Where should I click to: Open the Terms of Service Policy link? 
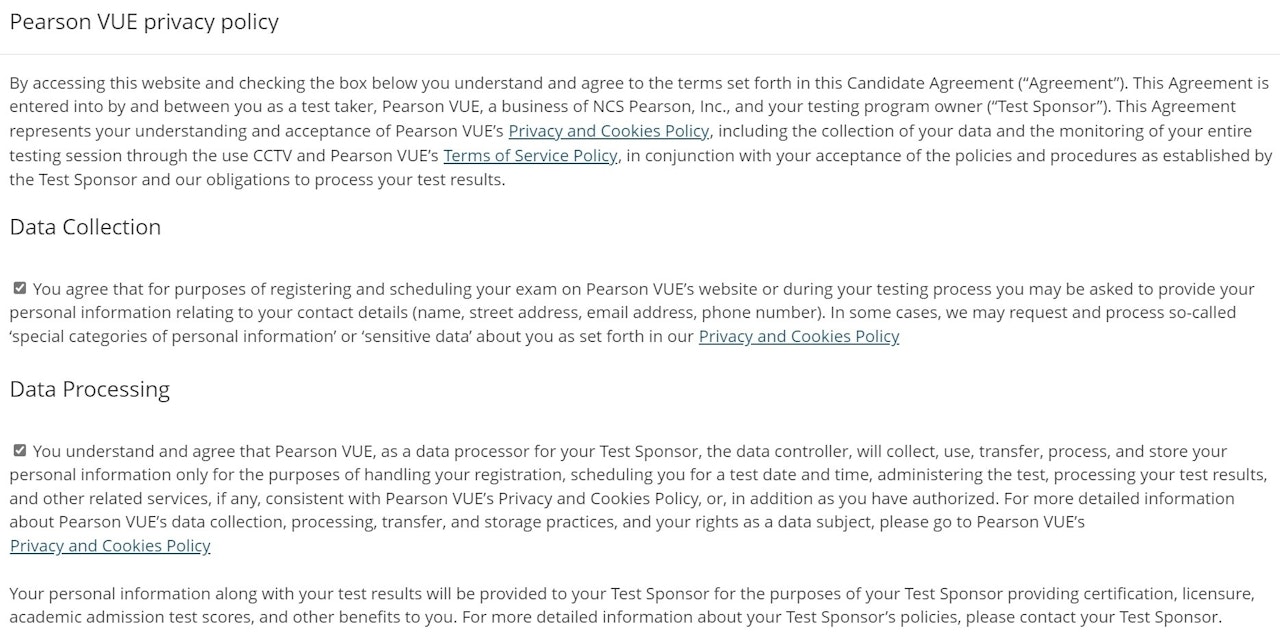pos(530,155)
